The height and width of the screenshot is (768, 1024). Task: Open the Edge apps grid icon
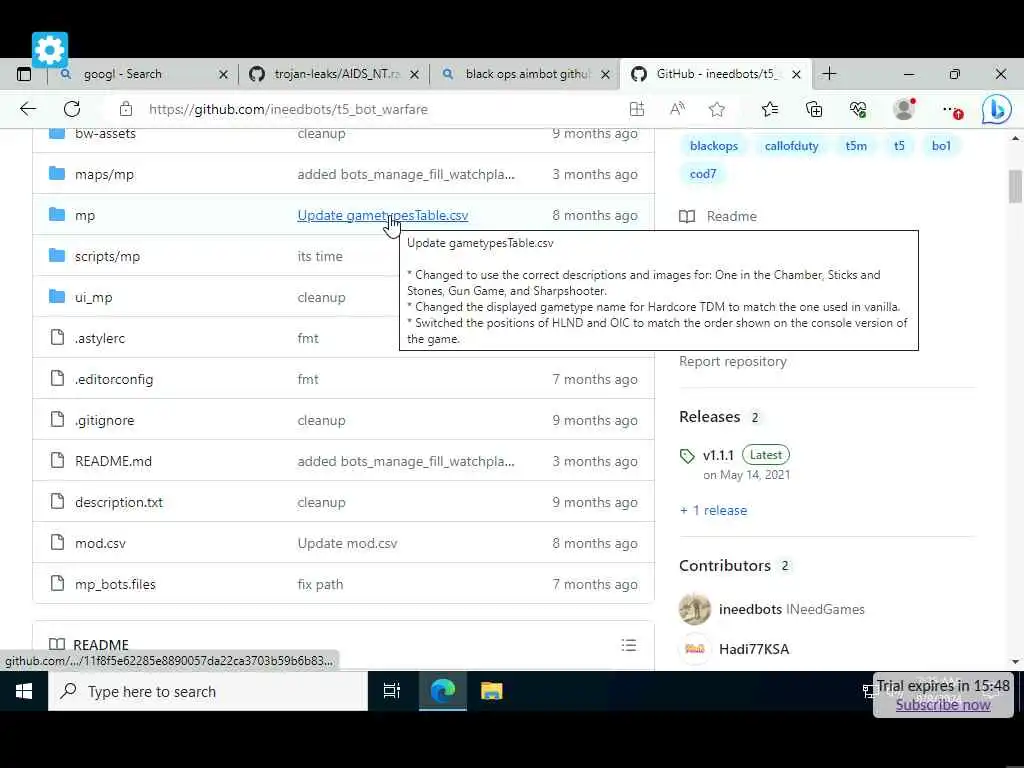click(637, 109)
